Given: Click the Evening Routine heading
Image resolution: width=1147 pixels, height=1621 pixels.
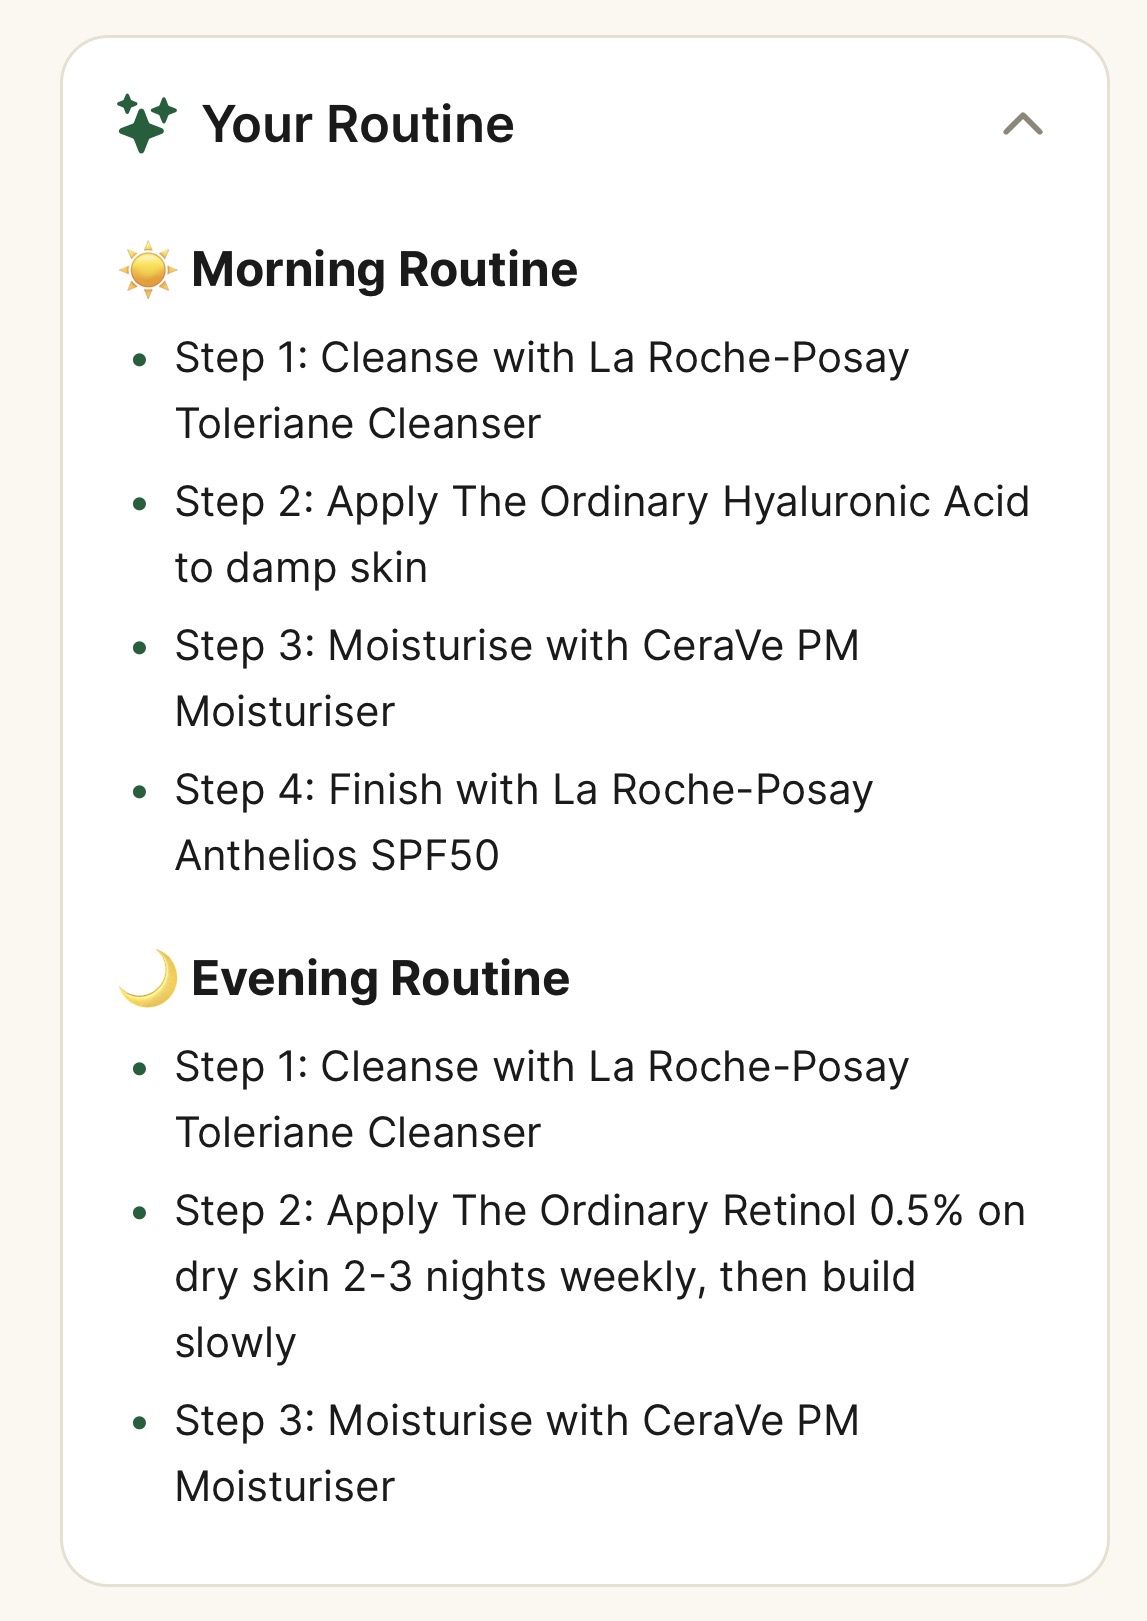Looking at the screenshot, I should point(383,977).
